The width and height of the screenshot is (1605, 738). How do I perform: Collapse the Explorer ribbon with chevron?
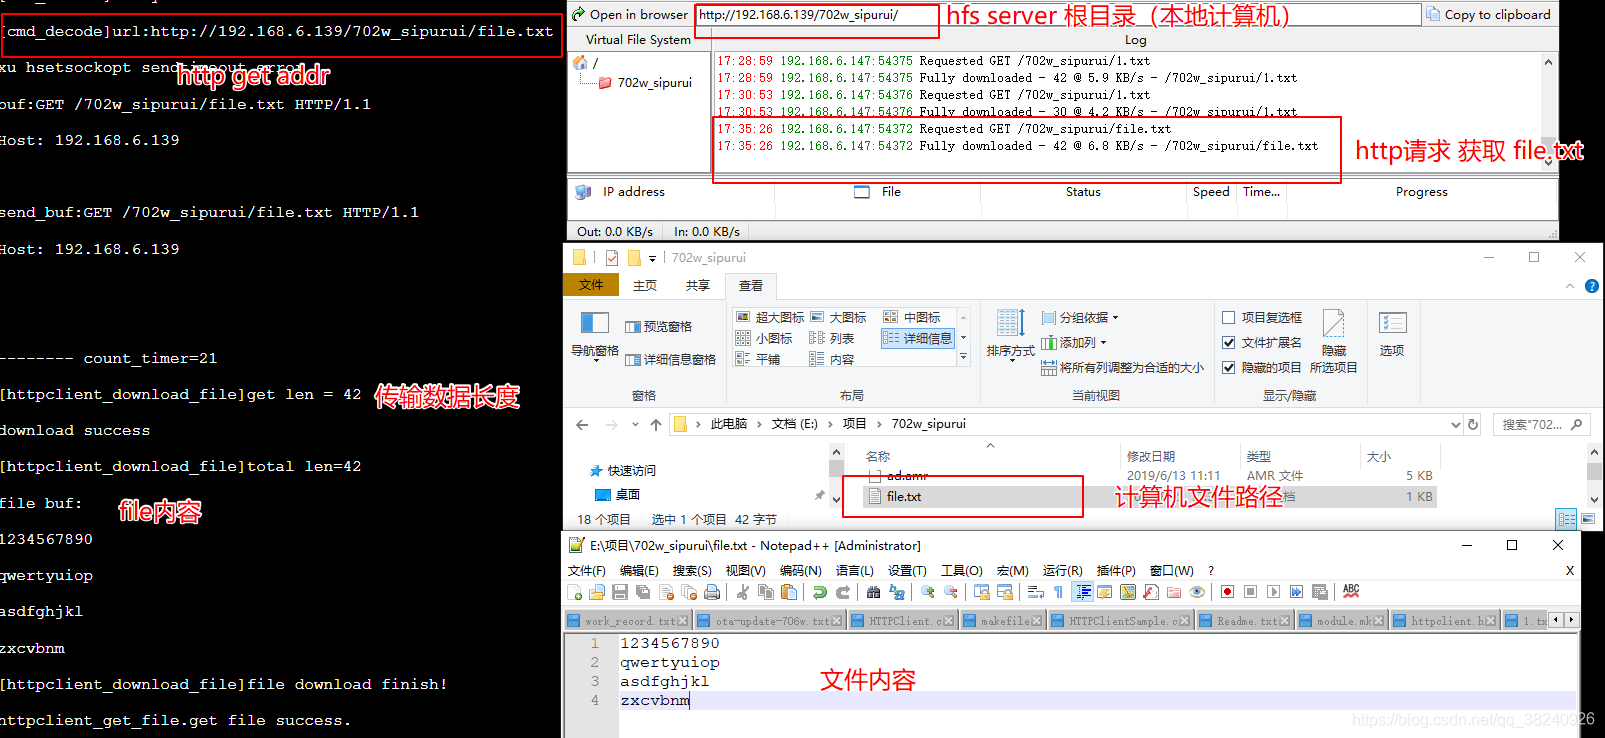[x=1569, y=286]
